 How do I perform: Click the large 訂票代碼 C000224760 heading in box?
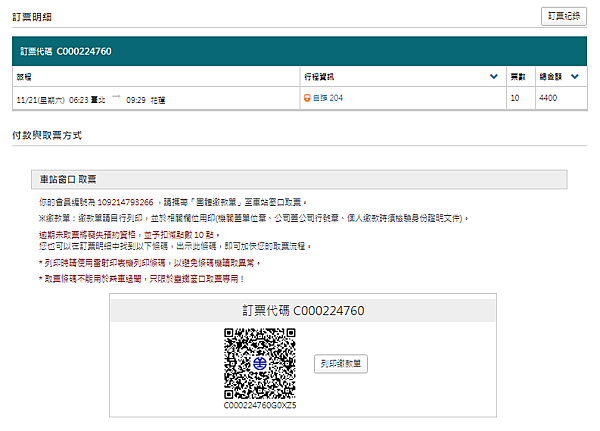click(303, 310)
